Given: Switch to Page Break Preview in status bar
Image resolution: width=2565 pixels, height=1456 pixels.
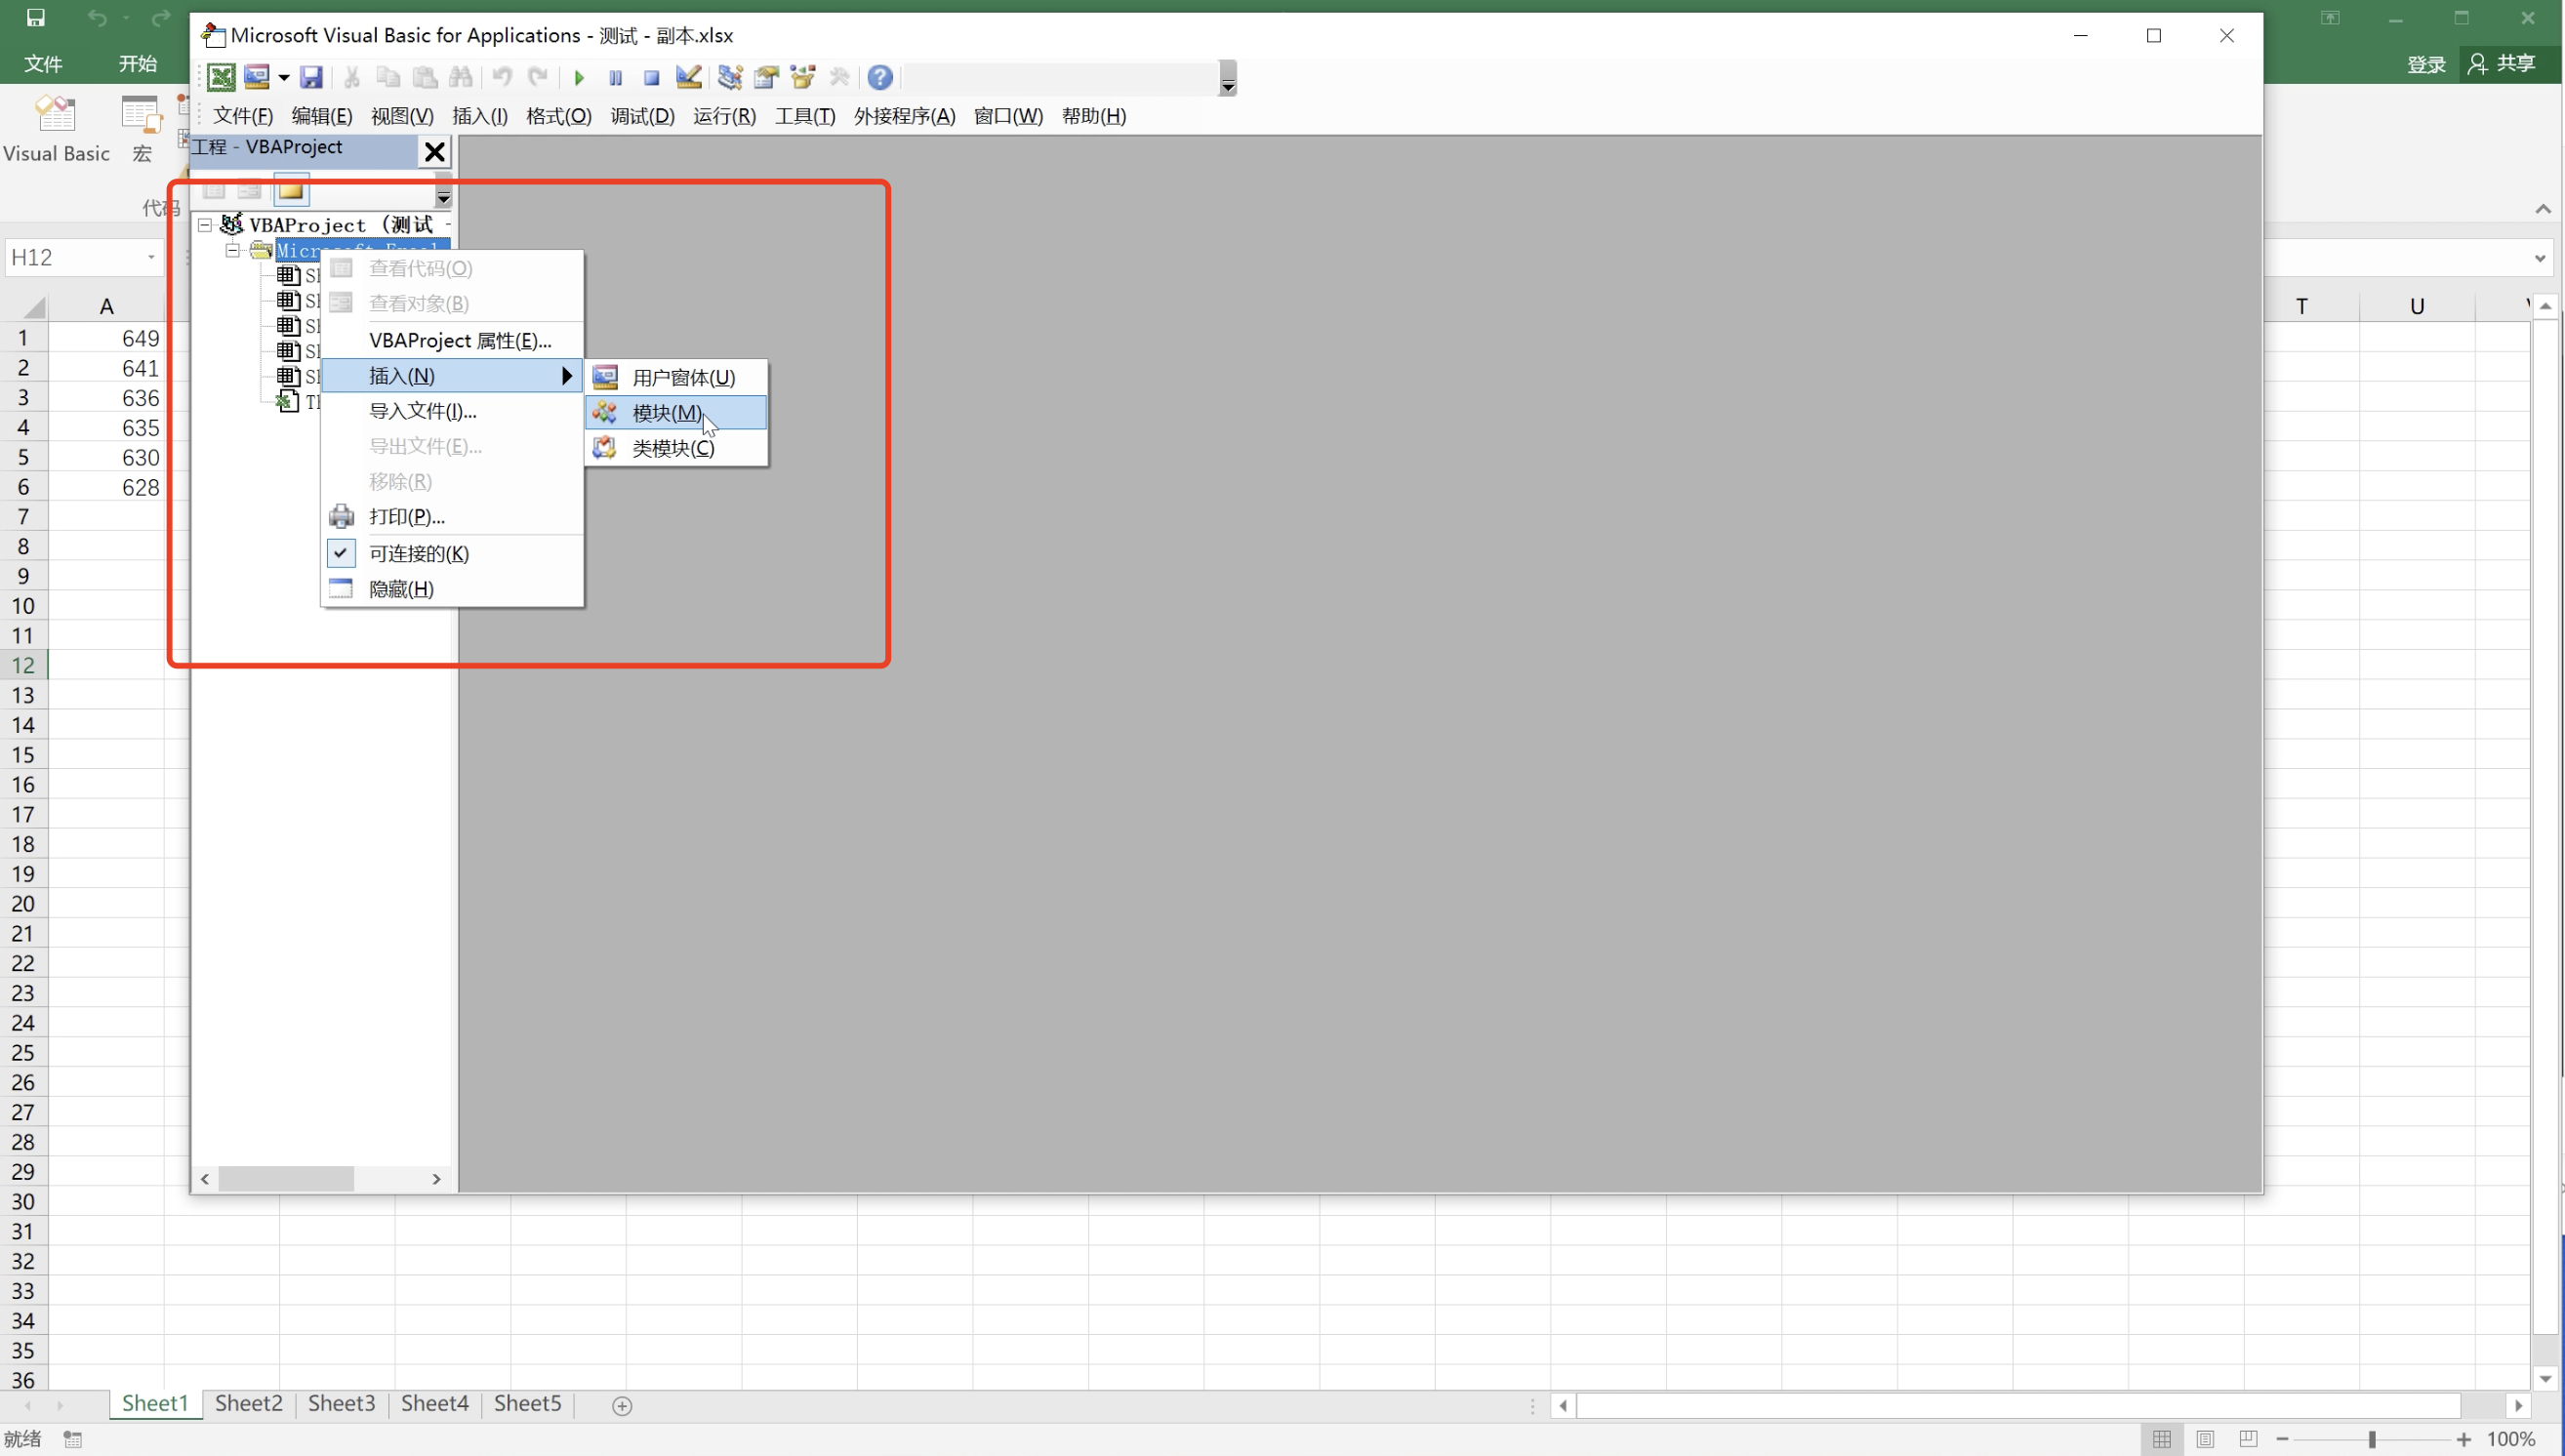Looking at the screenshot, I should pyautogui.click(x=2247, y=1438).
